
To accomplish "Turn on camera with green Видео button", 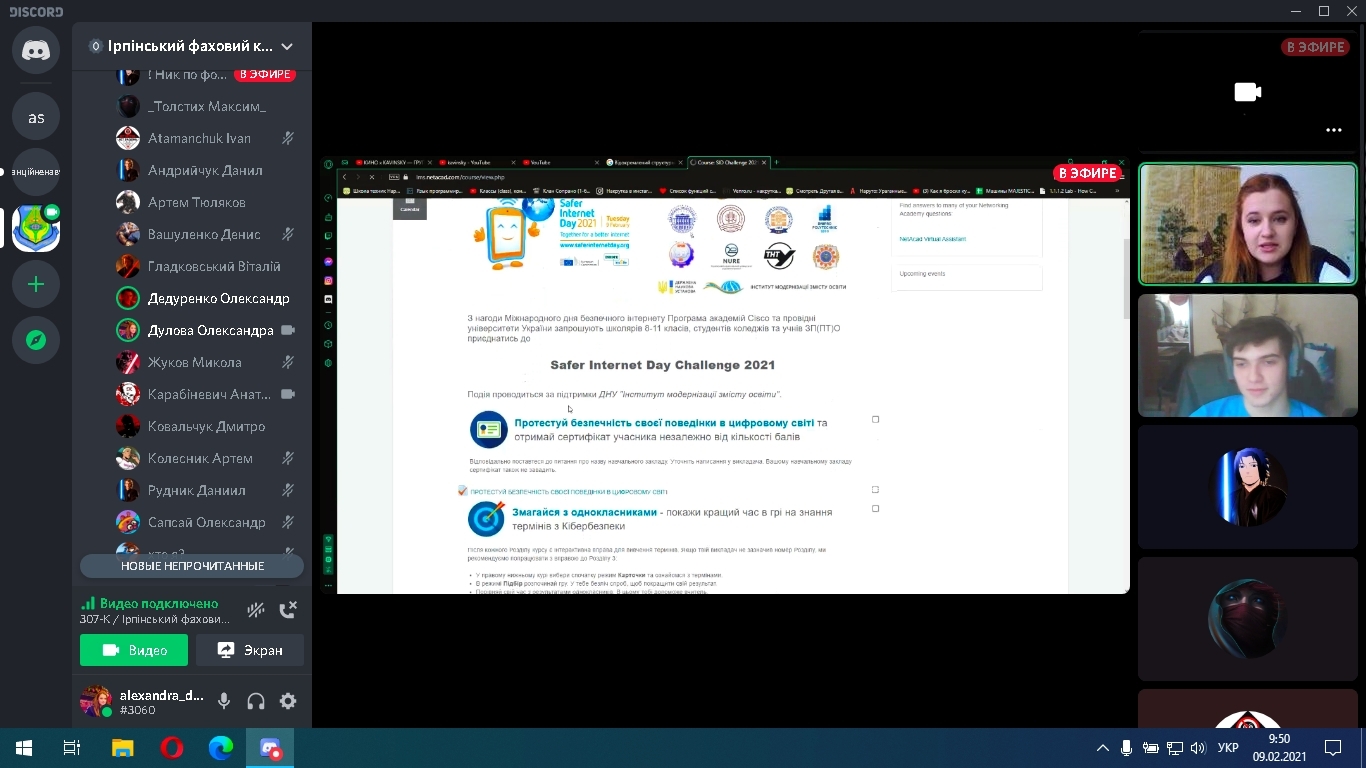I will [x=134, y=650].
